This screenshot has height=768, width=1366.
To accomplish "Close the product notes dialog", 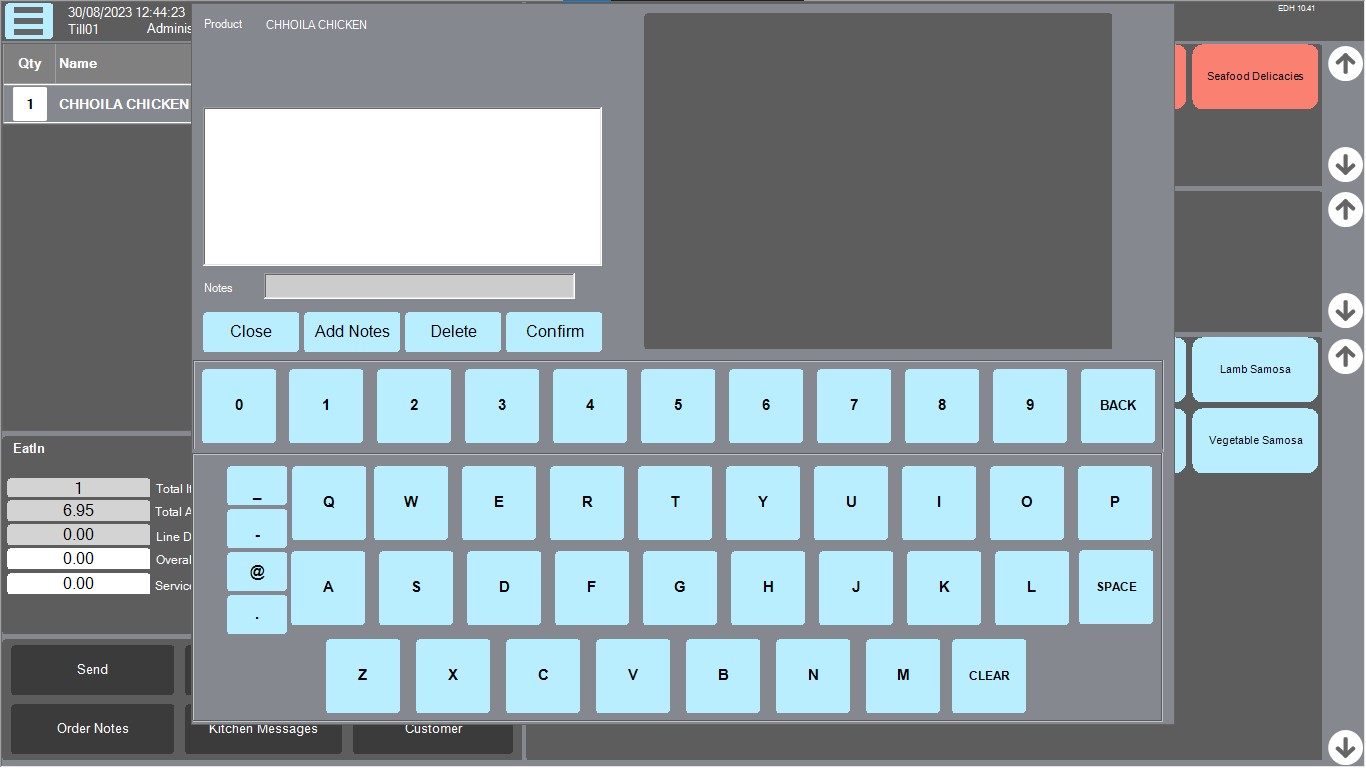I will (251, 332).
